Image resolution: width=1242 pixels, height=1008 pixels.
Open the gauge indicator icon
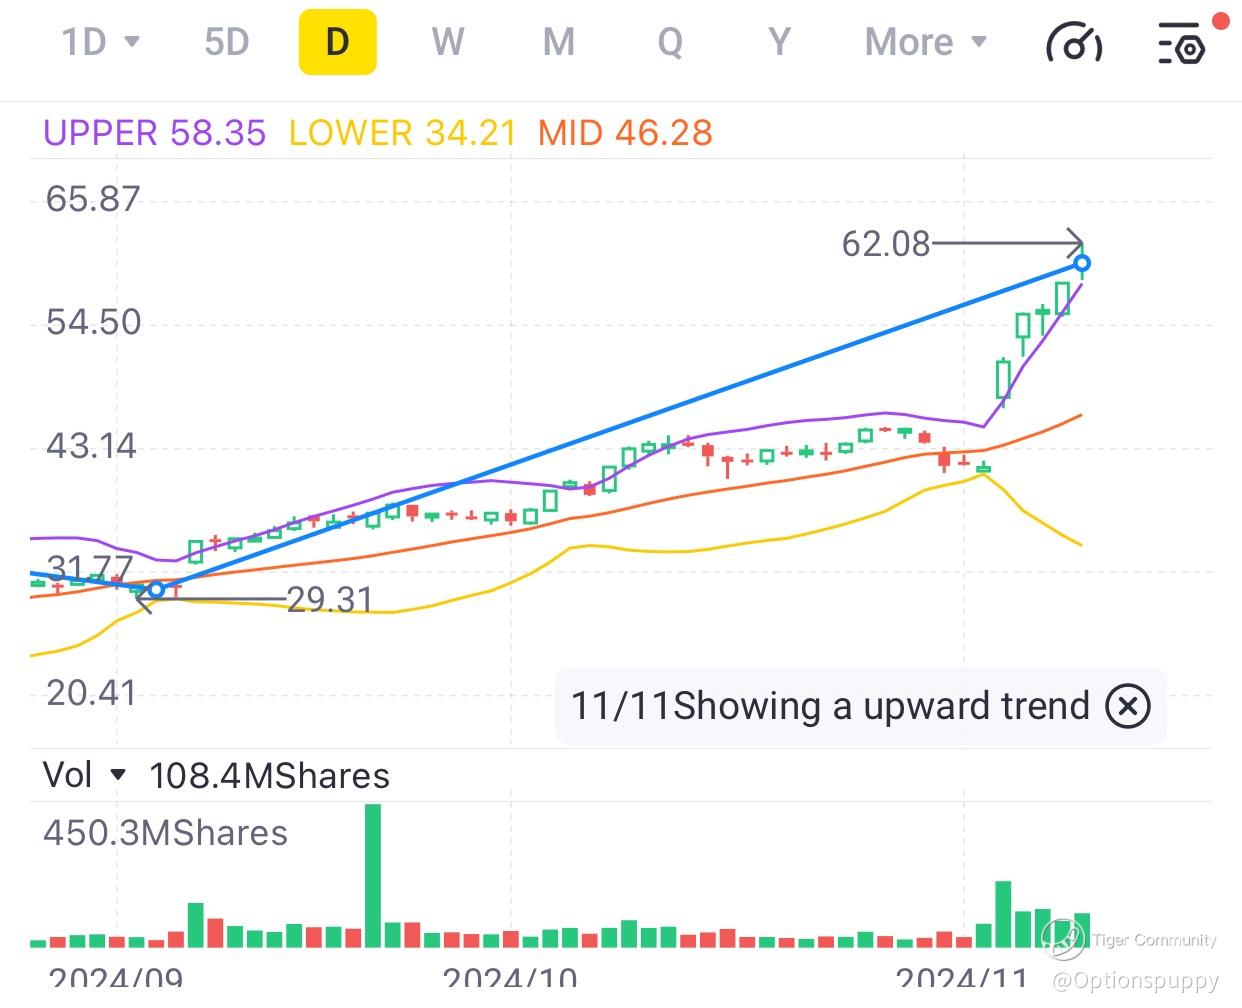tap(1074, 43)
